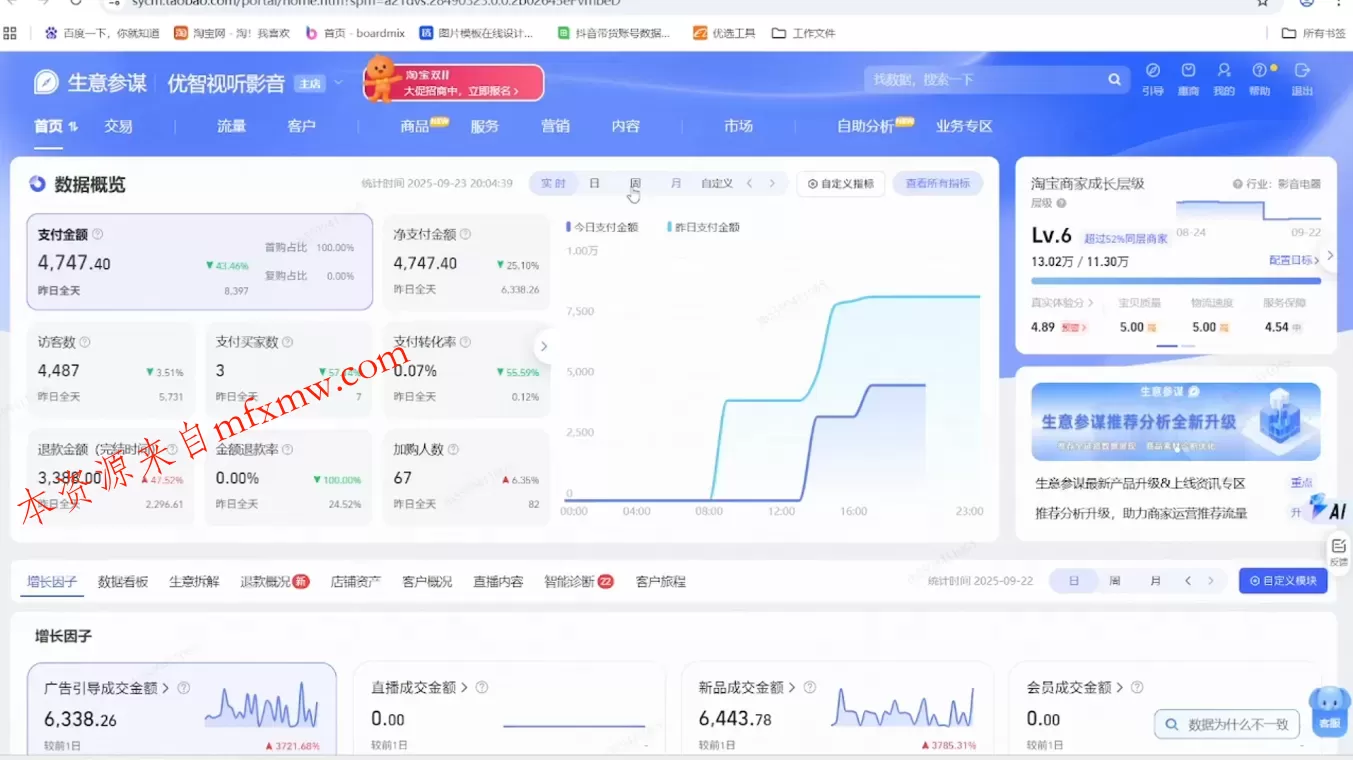Viewport: 1353px width, 760px height.
Task: Go to next date in lower module
Action: [1211, 581]
